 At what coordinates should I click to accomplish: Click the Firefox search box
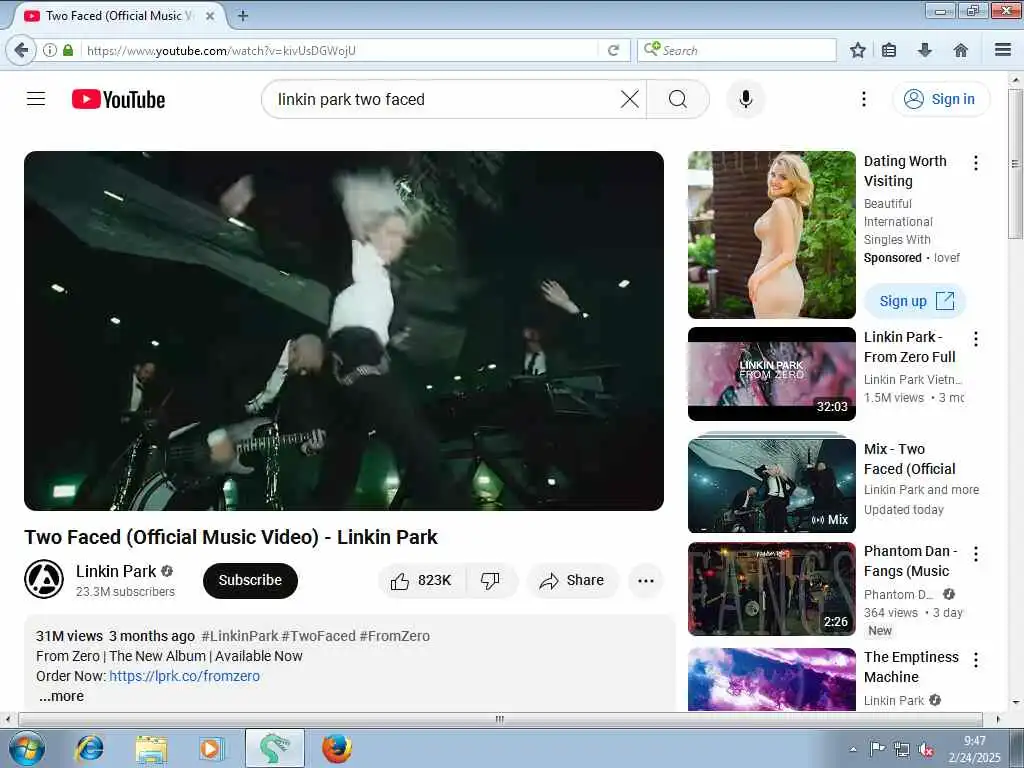[737, 50]
